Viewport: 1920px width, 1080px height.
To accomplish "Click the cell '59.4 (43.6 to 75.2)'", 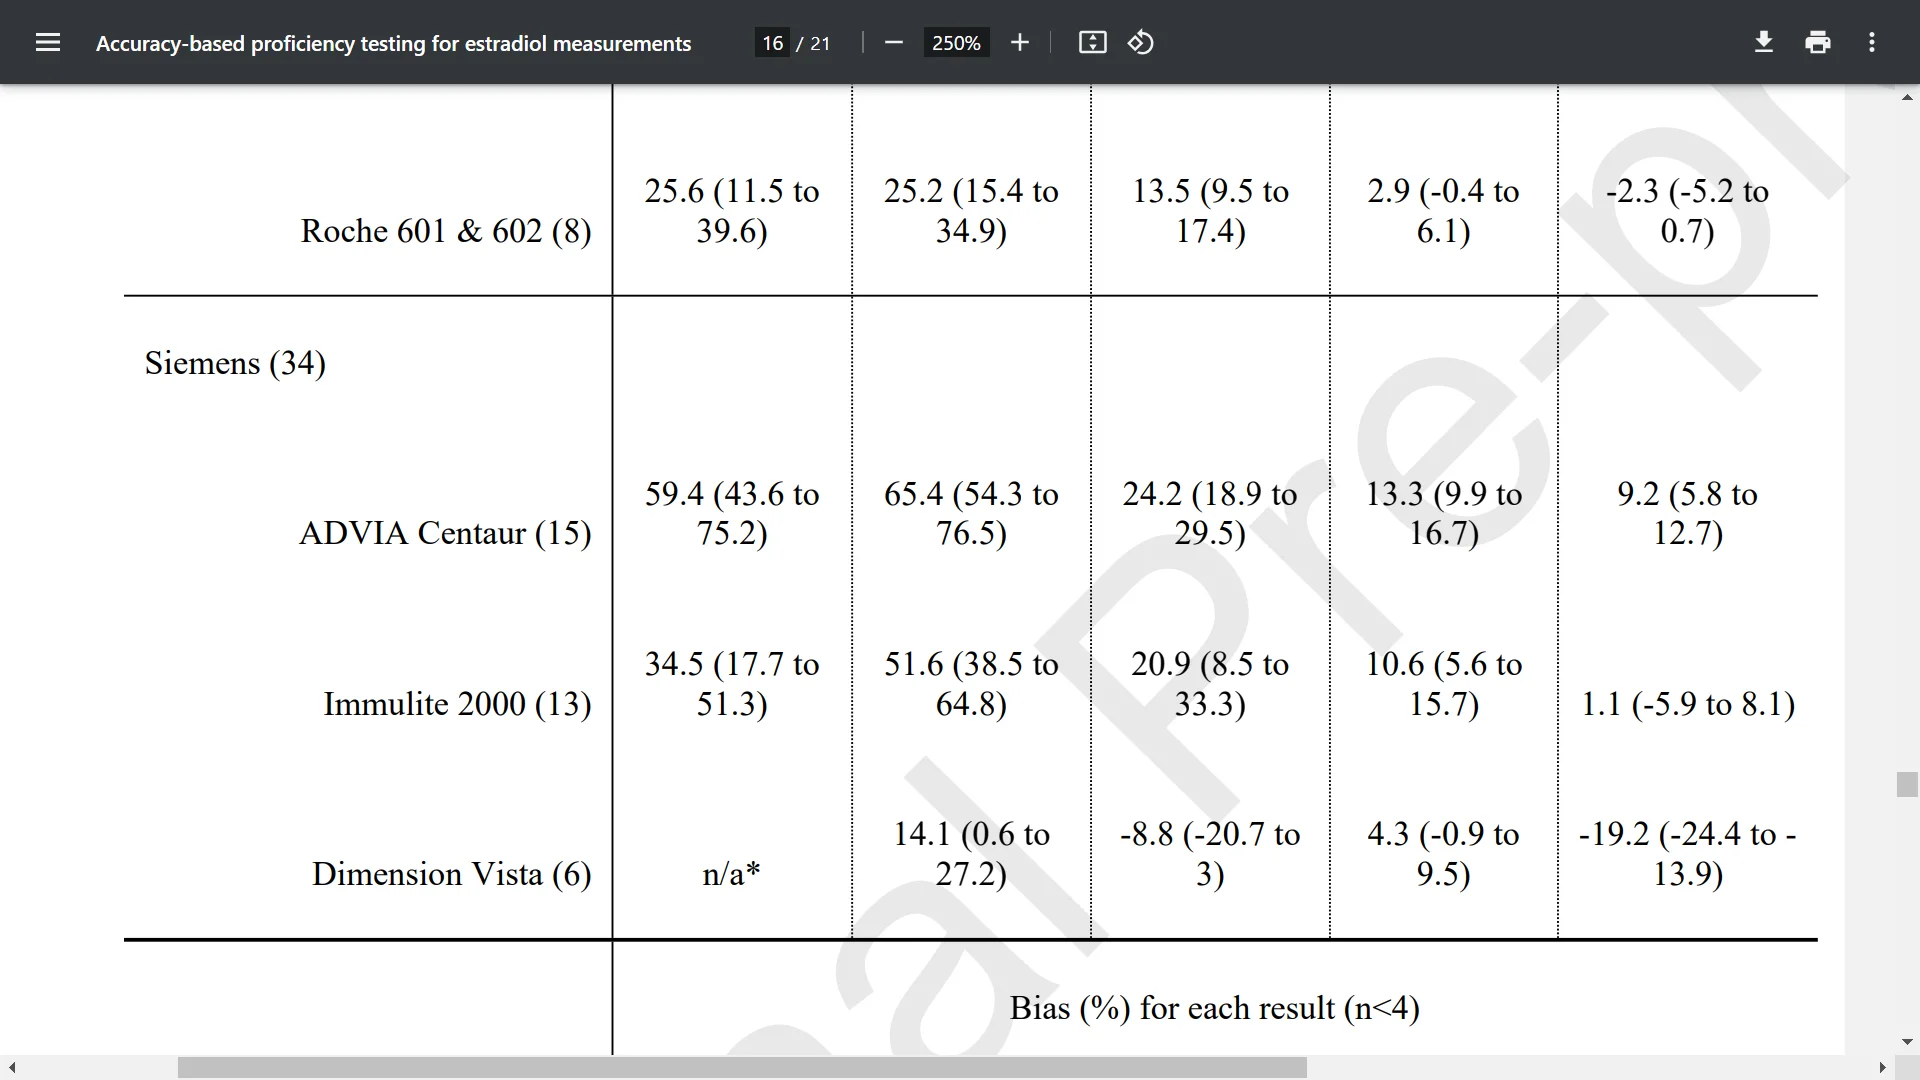I will tap(732, 513).
